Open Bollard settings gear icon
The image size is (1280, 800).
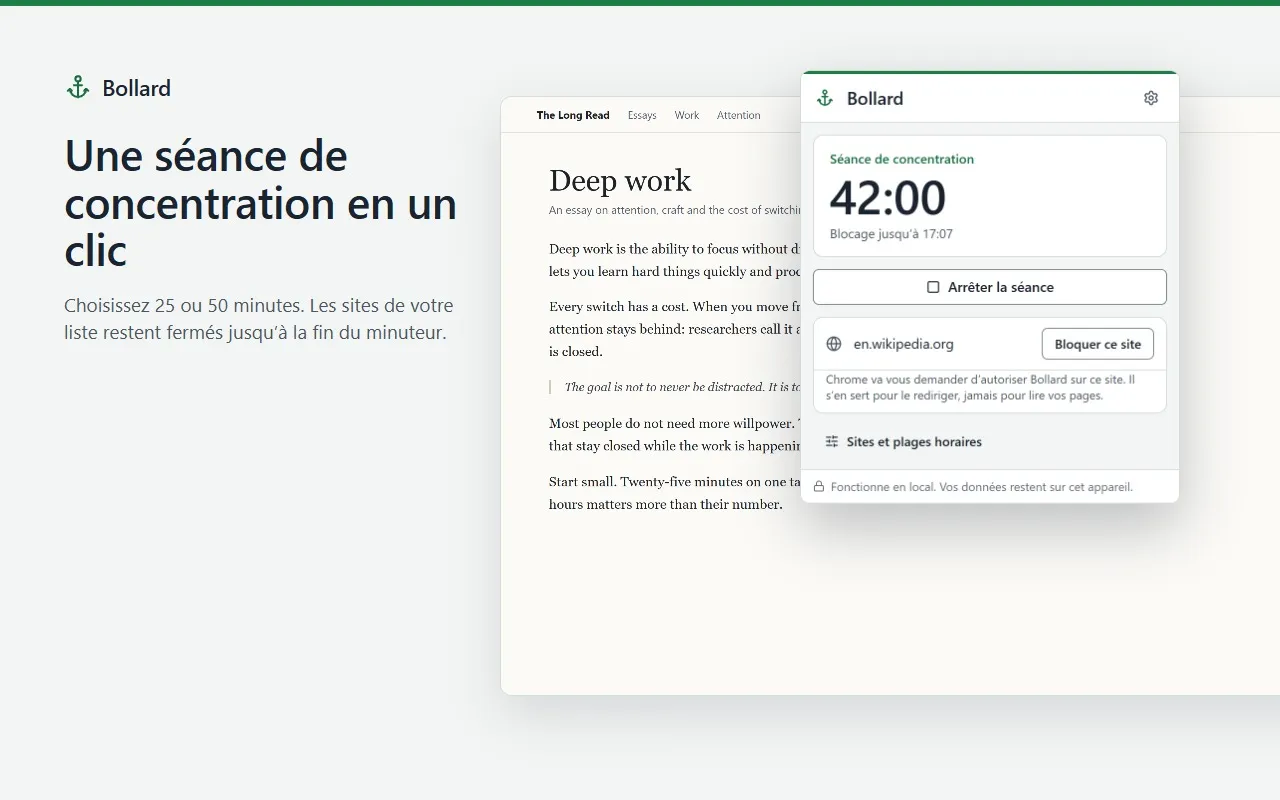click(x=1151, y=98)
